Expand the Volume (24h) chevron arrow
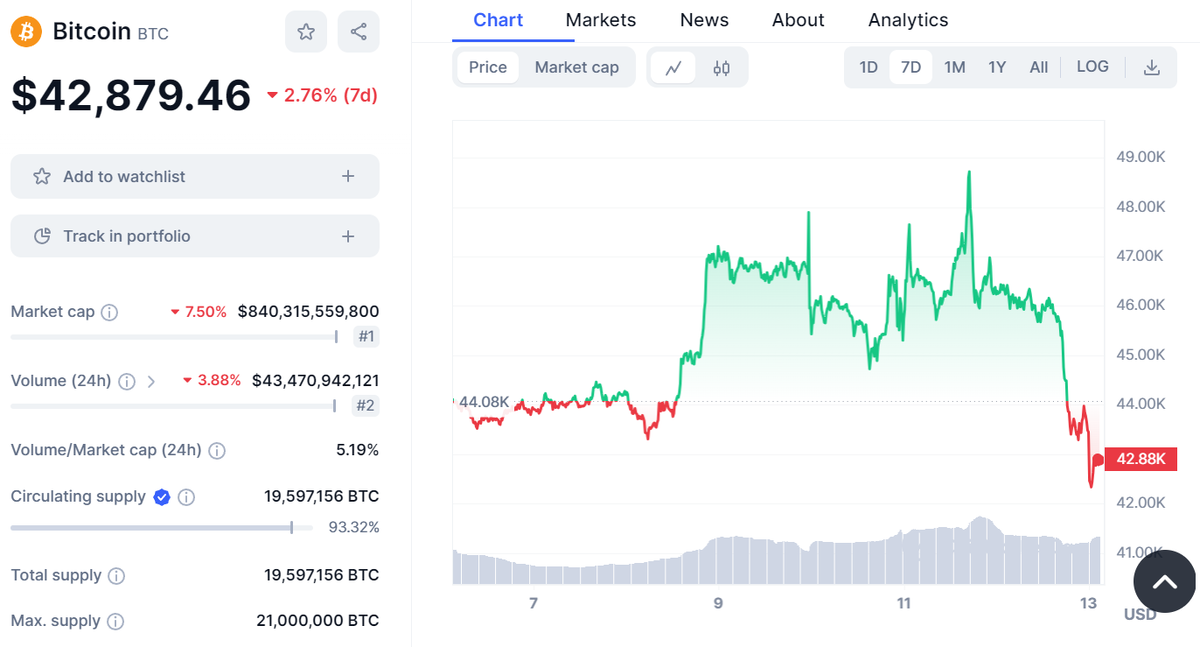The image size is (1200, 647). click(152, 381)
